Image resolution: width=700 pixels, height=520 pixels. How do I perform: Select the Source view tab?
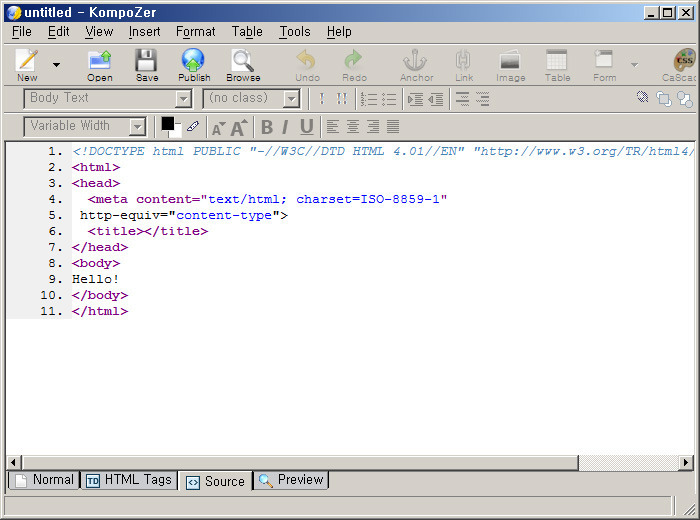[216, 482]
